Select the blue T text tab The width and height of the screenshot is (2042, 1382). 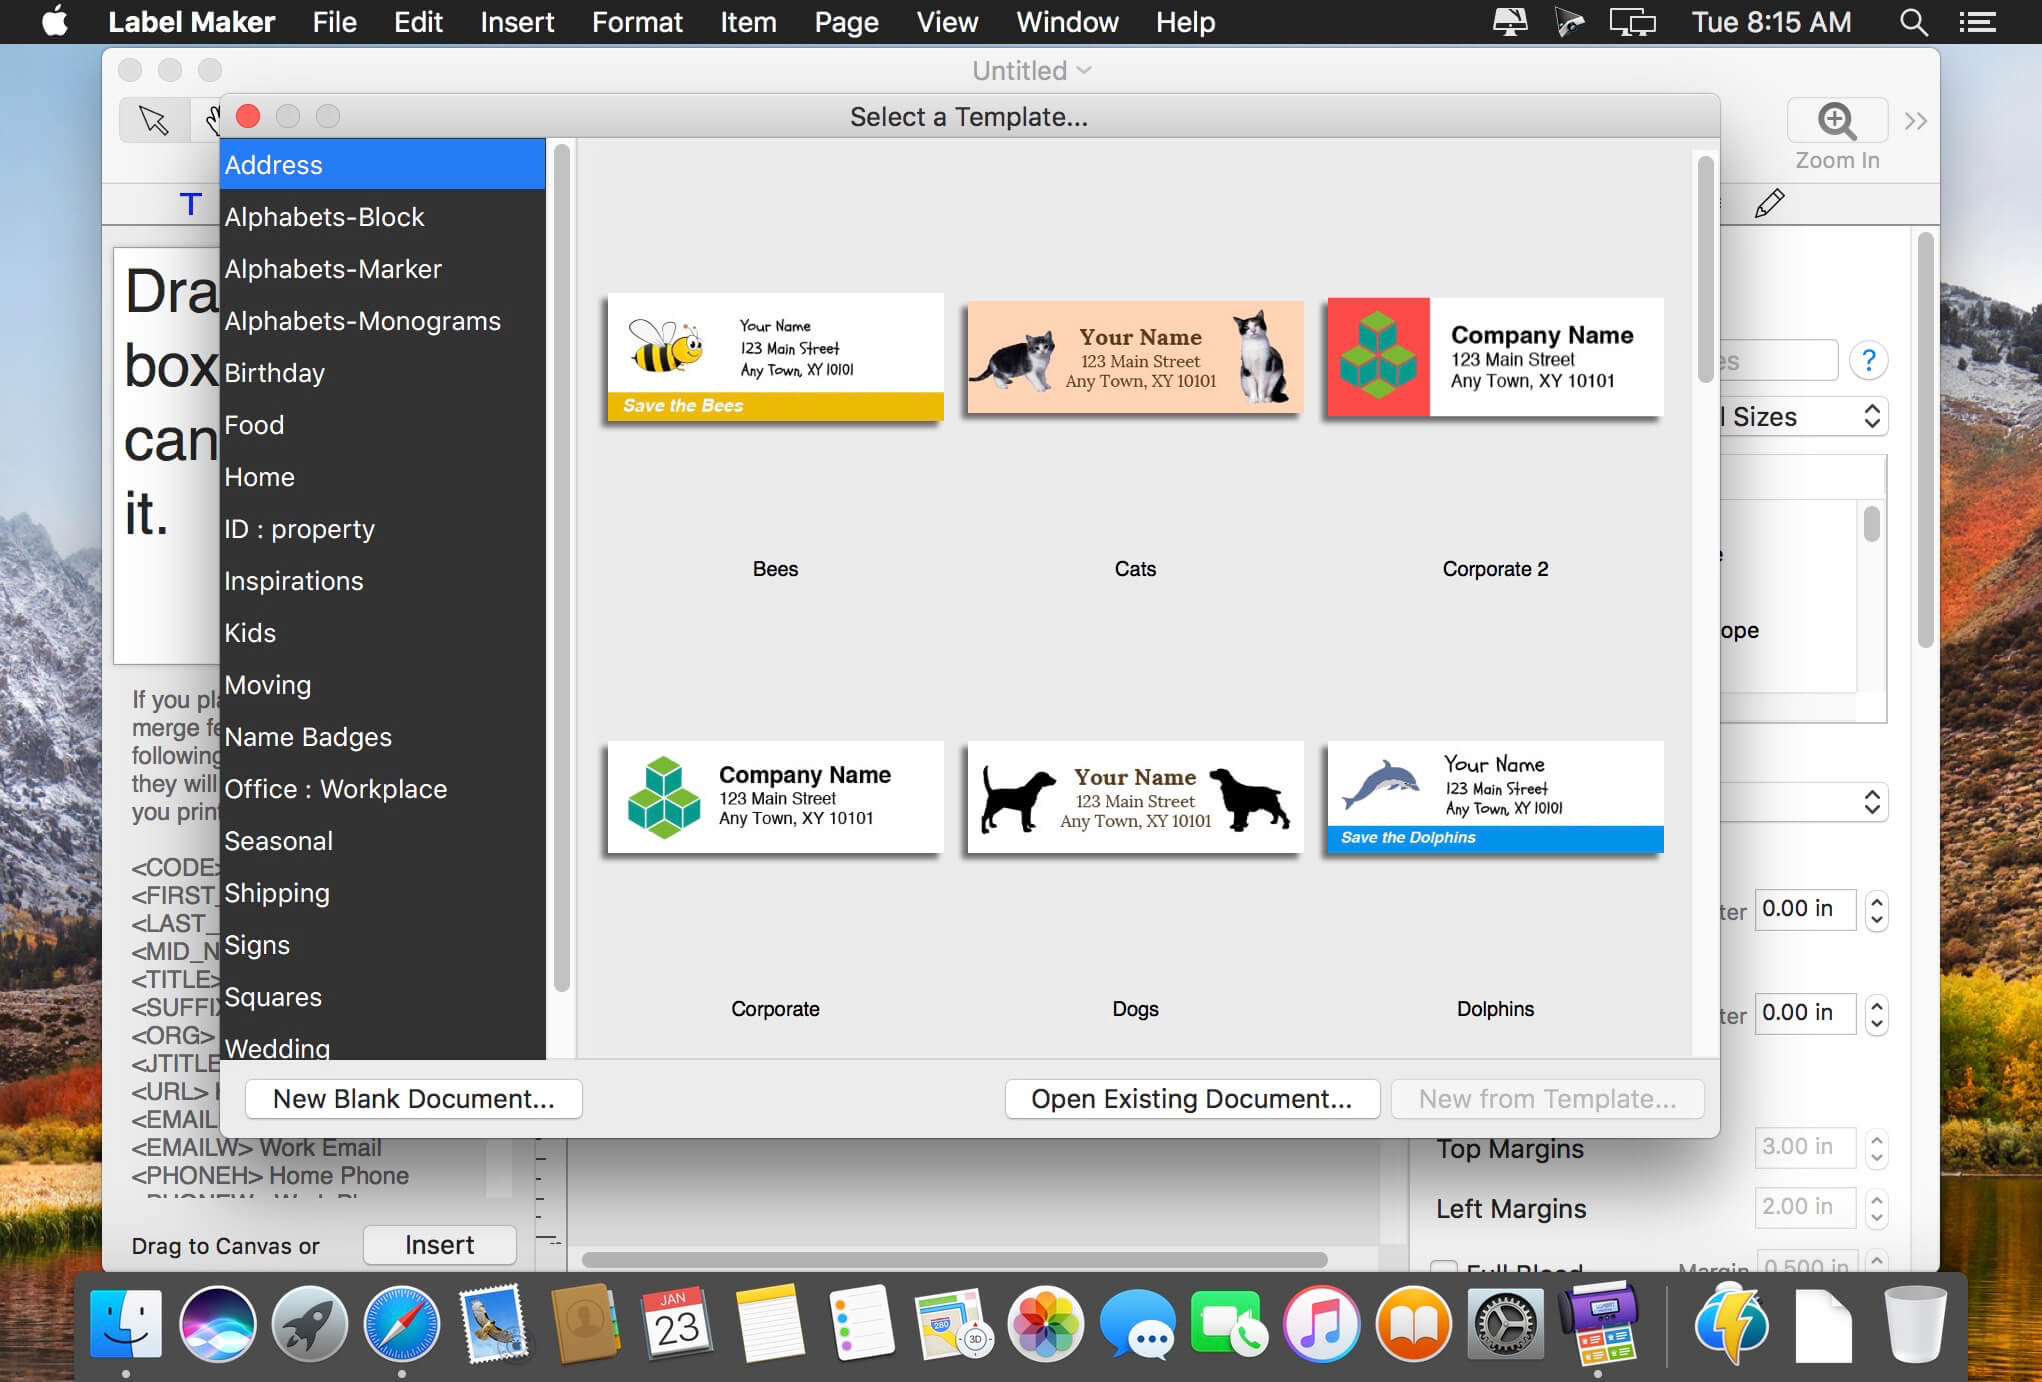coord(190,204)
